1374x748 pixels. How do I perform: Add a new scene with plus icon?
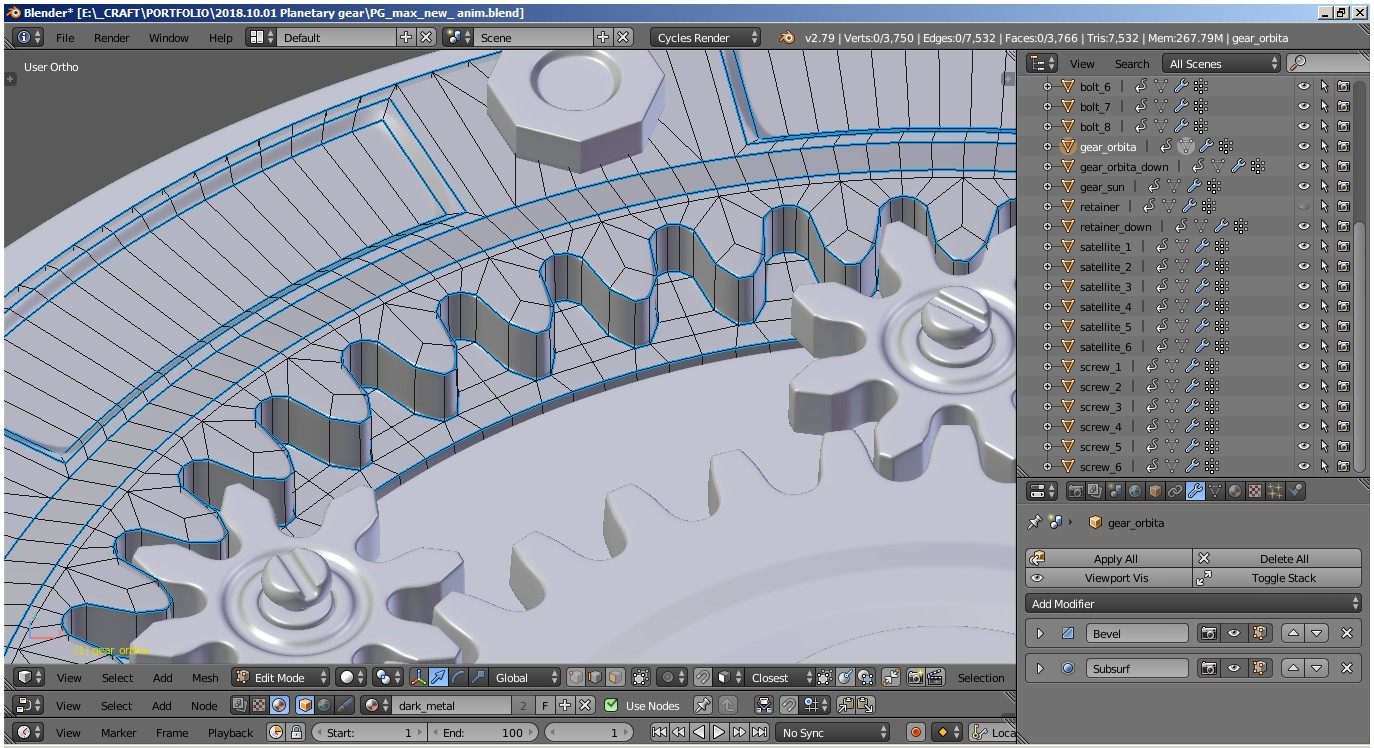click(603, 37)
